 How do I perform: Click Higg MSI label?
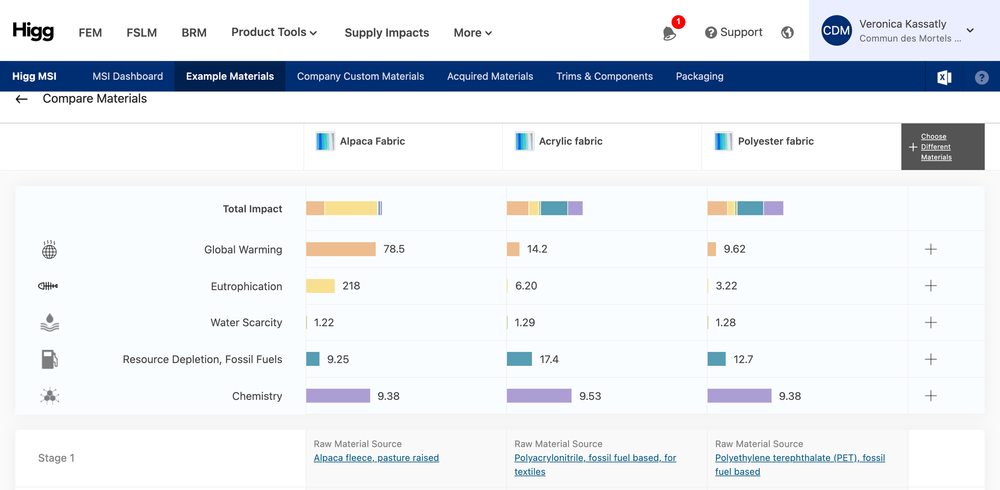coord(34,77)
